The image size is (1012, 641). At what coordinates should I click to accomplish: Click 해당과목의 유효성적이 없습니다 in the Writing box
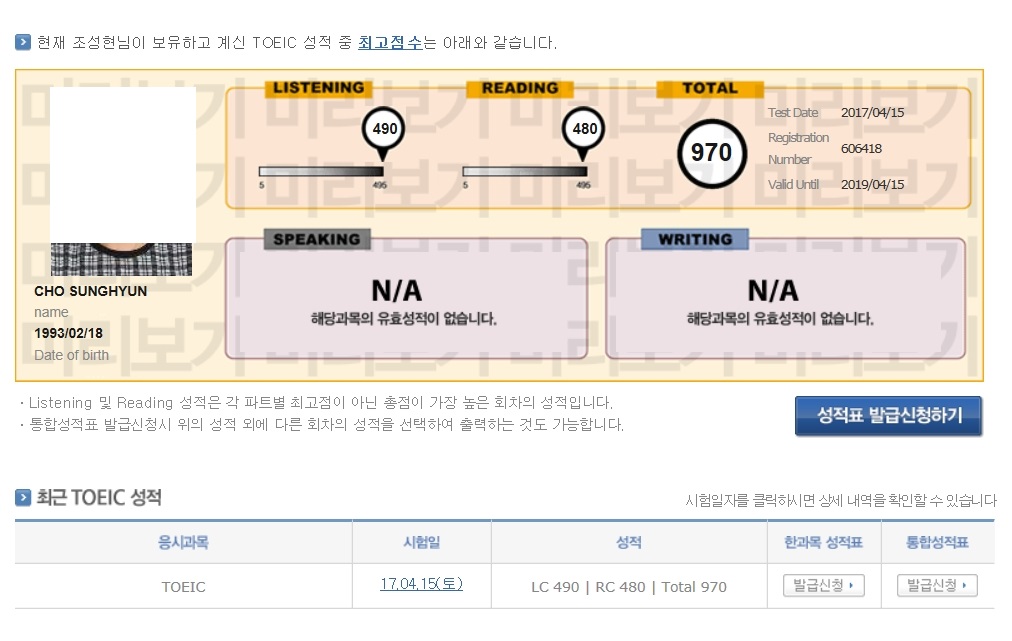coord(780,318)
